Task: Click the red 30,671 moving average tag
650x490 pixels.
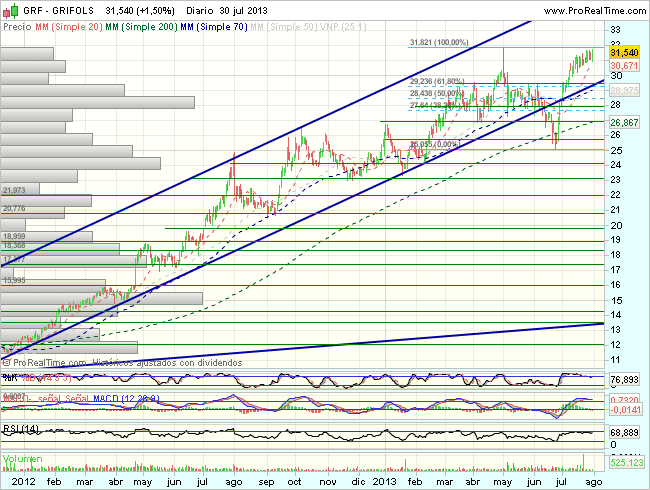Action: (x=623, y=64)
